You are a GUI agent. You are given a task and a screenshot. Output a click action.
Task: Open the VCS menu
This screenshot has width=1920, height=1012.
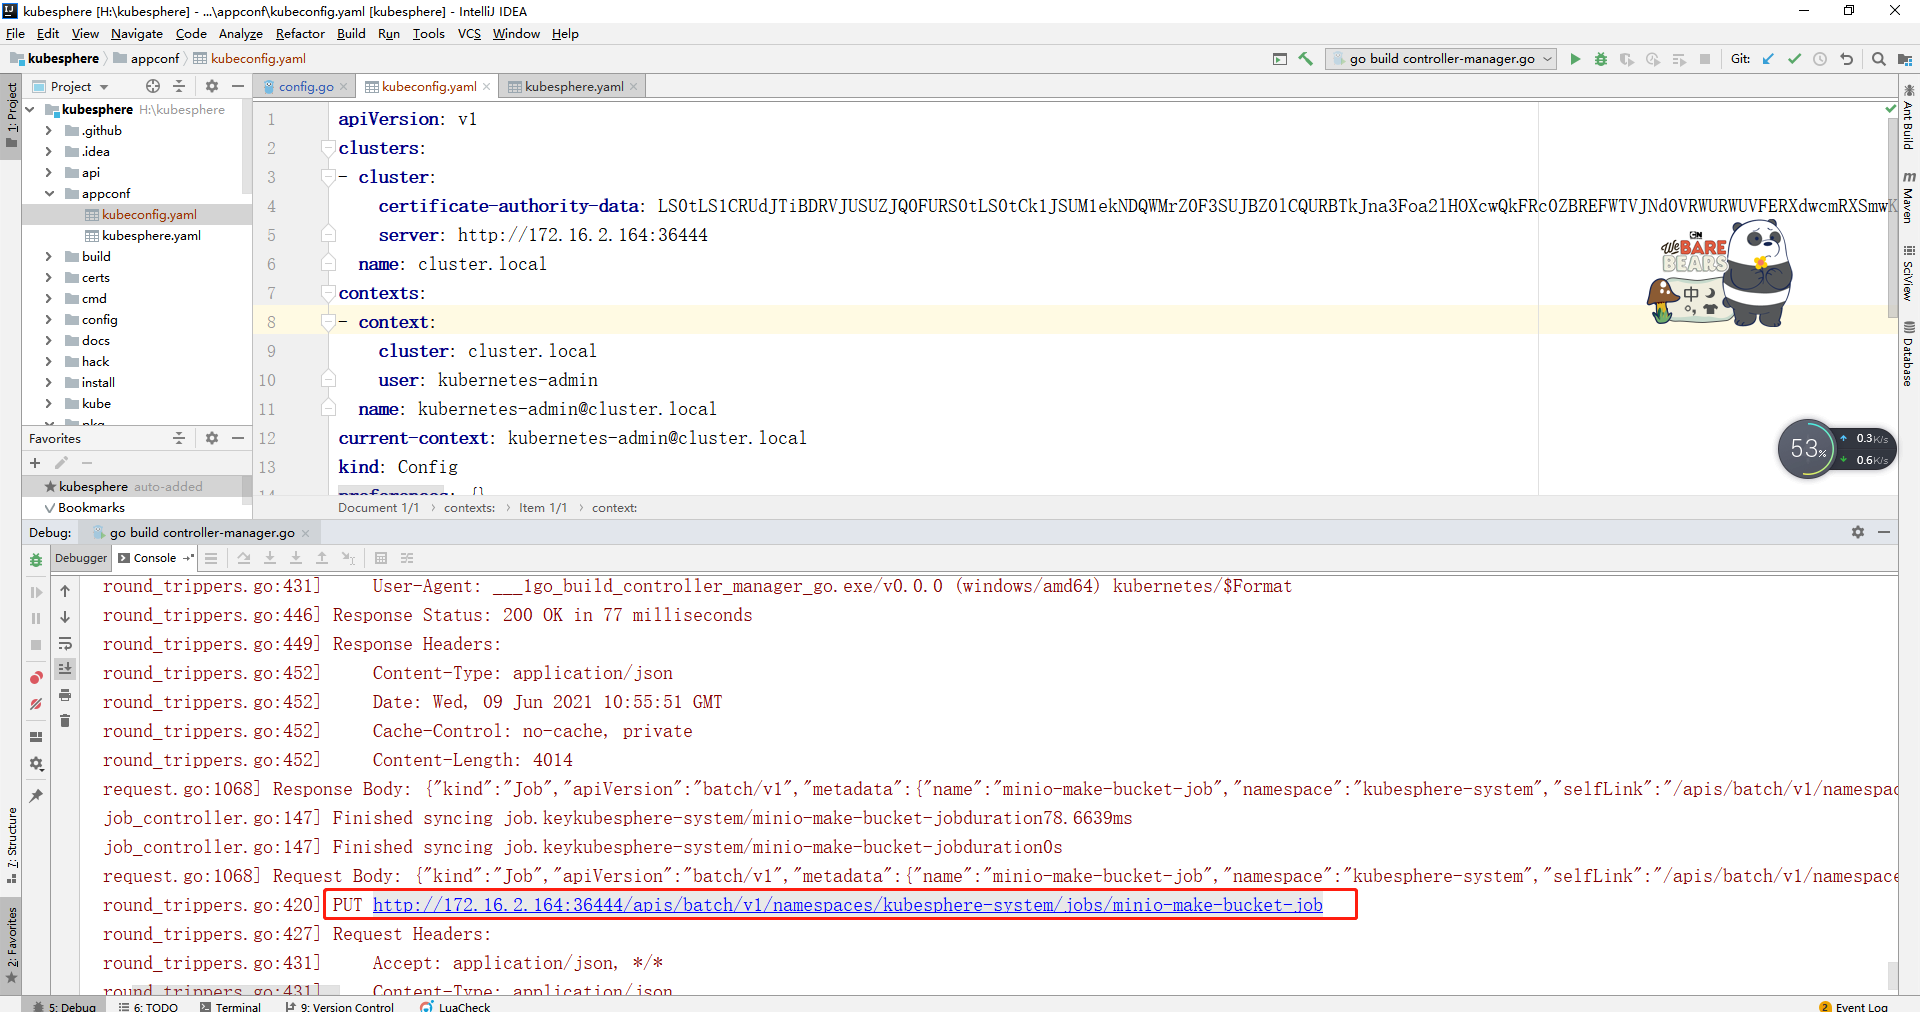(469, 33)
